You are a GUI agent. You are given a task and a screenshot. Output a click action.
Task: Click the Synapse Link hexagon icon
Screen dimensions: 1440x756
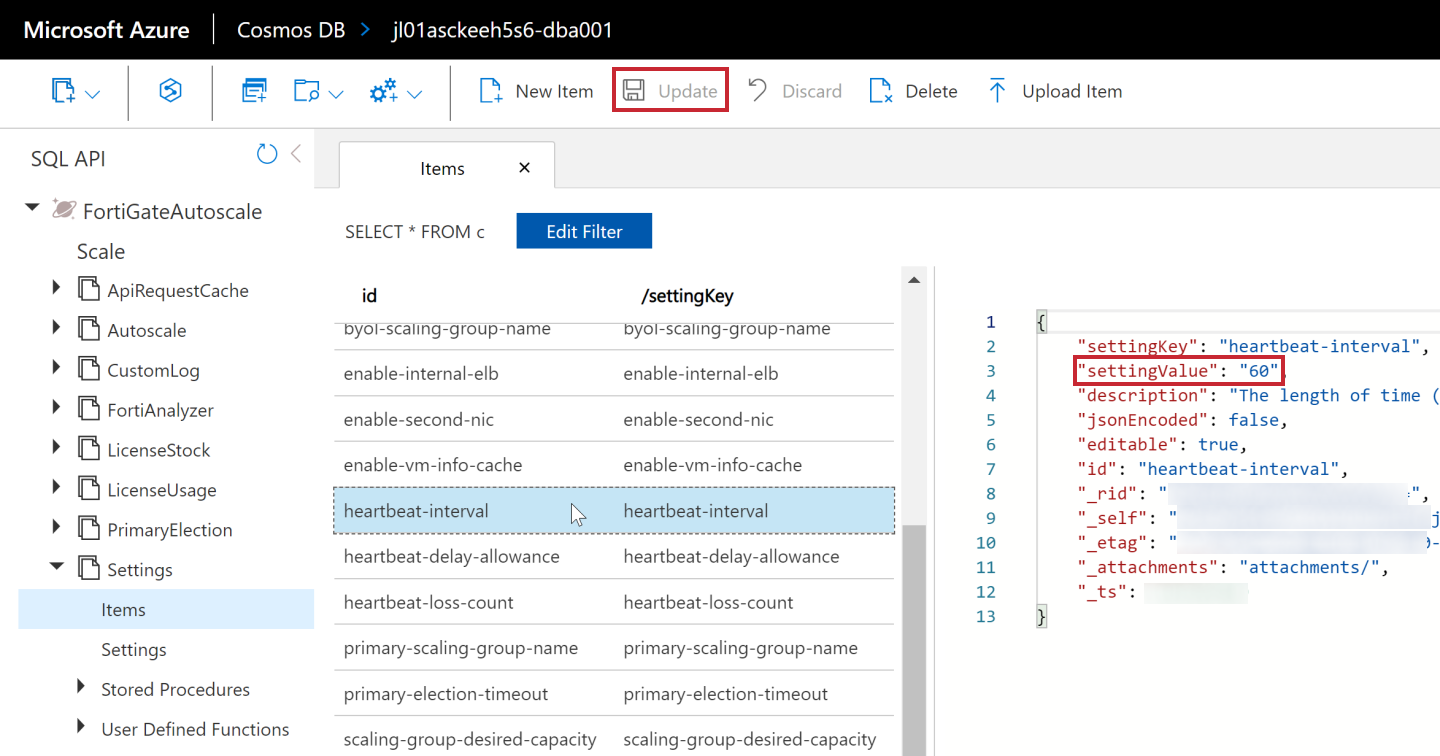(x=170, y=90)
